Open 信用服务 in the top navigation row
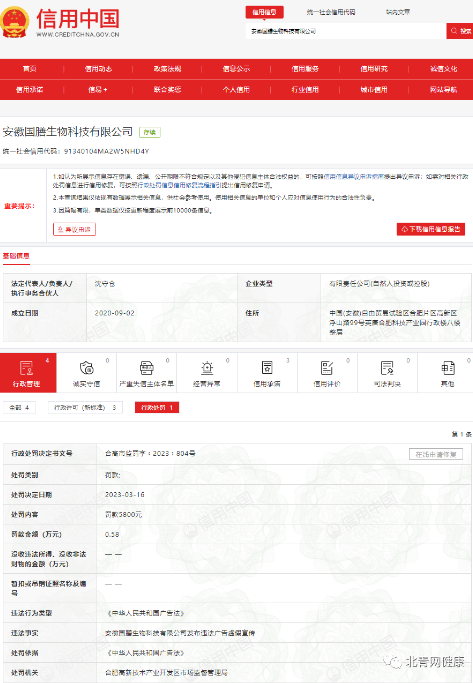473x683 pixels. pyautogui.click(x=305, y=69)
